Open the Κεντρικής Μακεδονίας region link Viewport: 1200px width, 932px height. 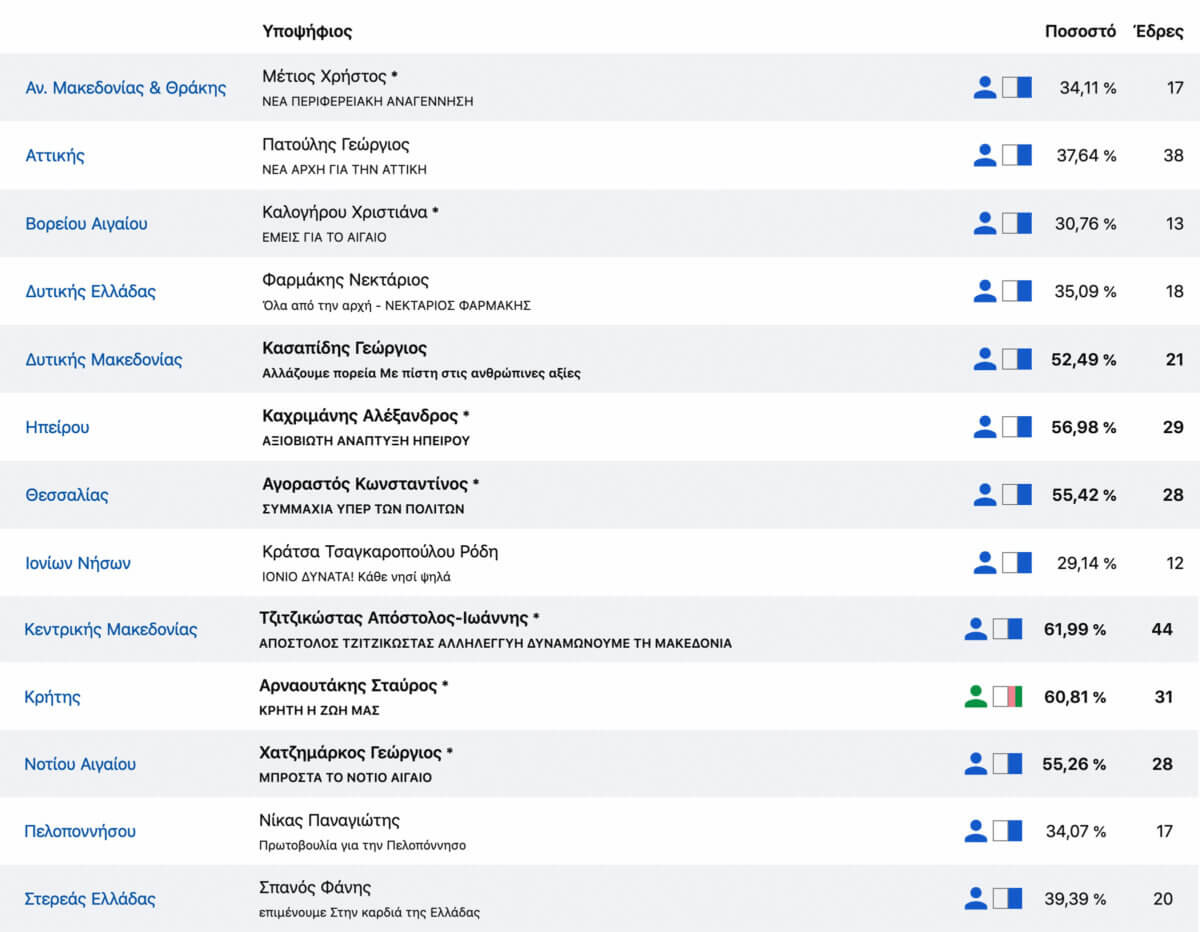click(111, 630)
